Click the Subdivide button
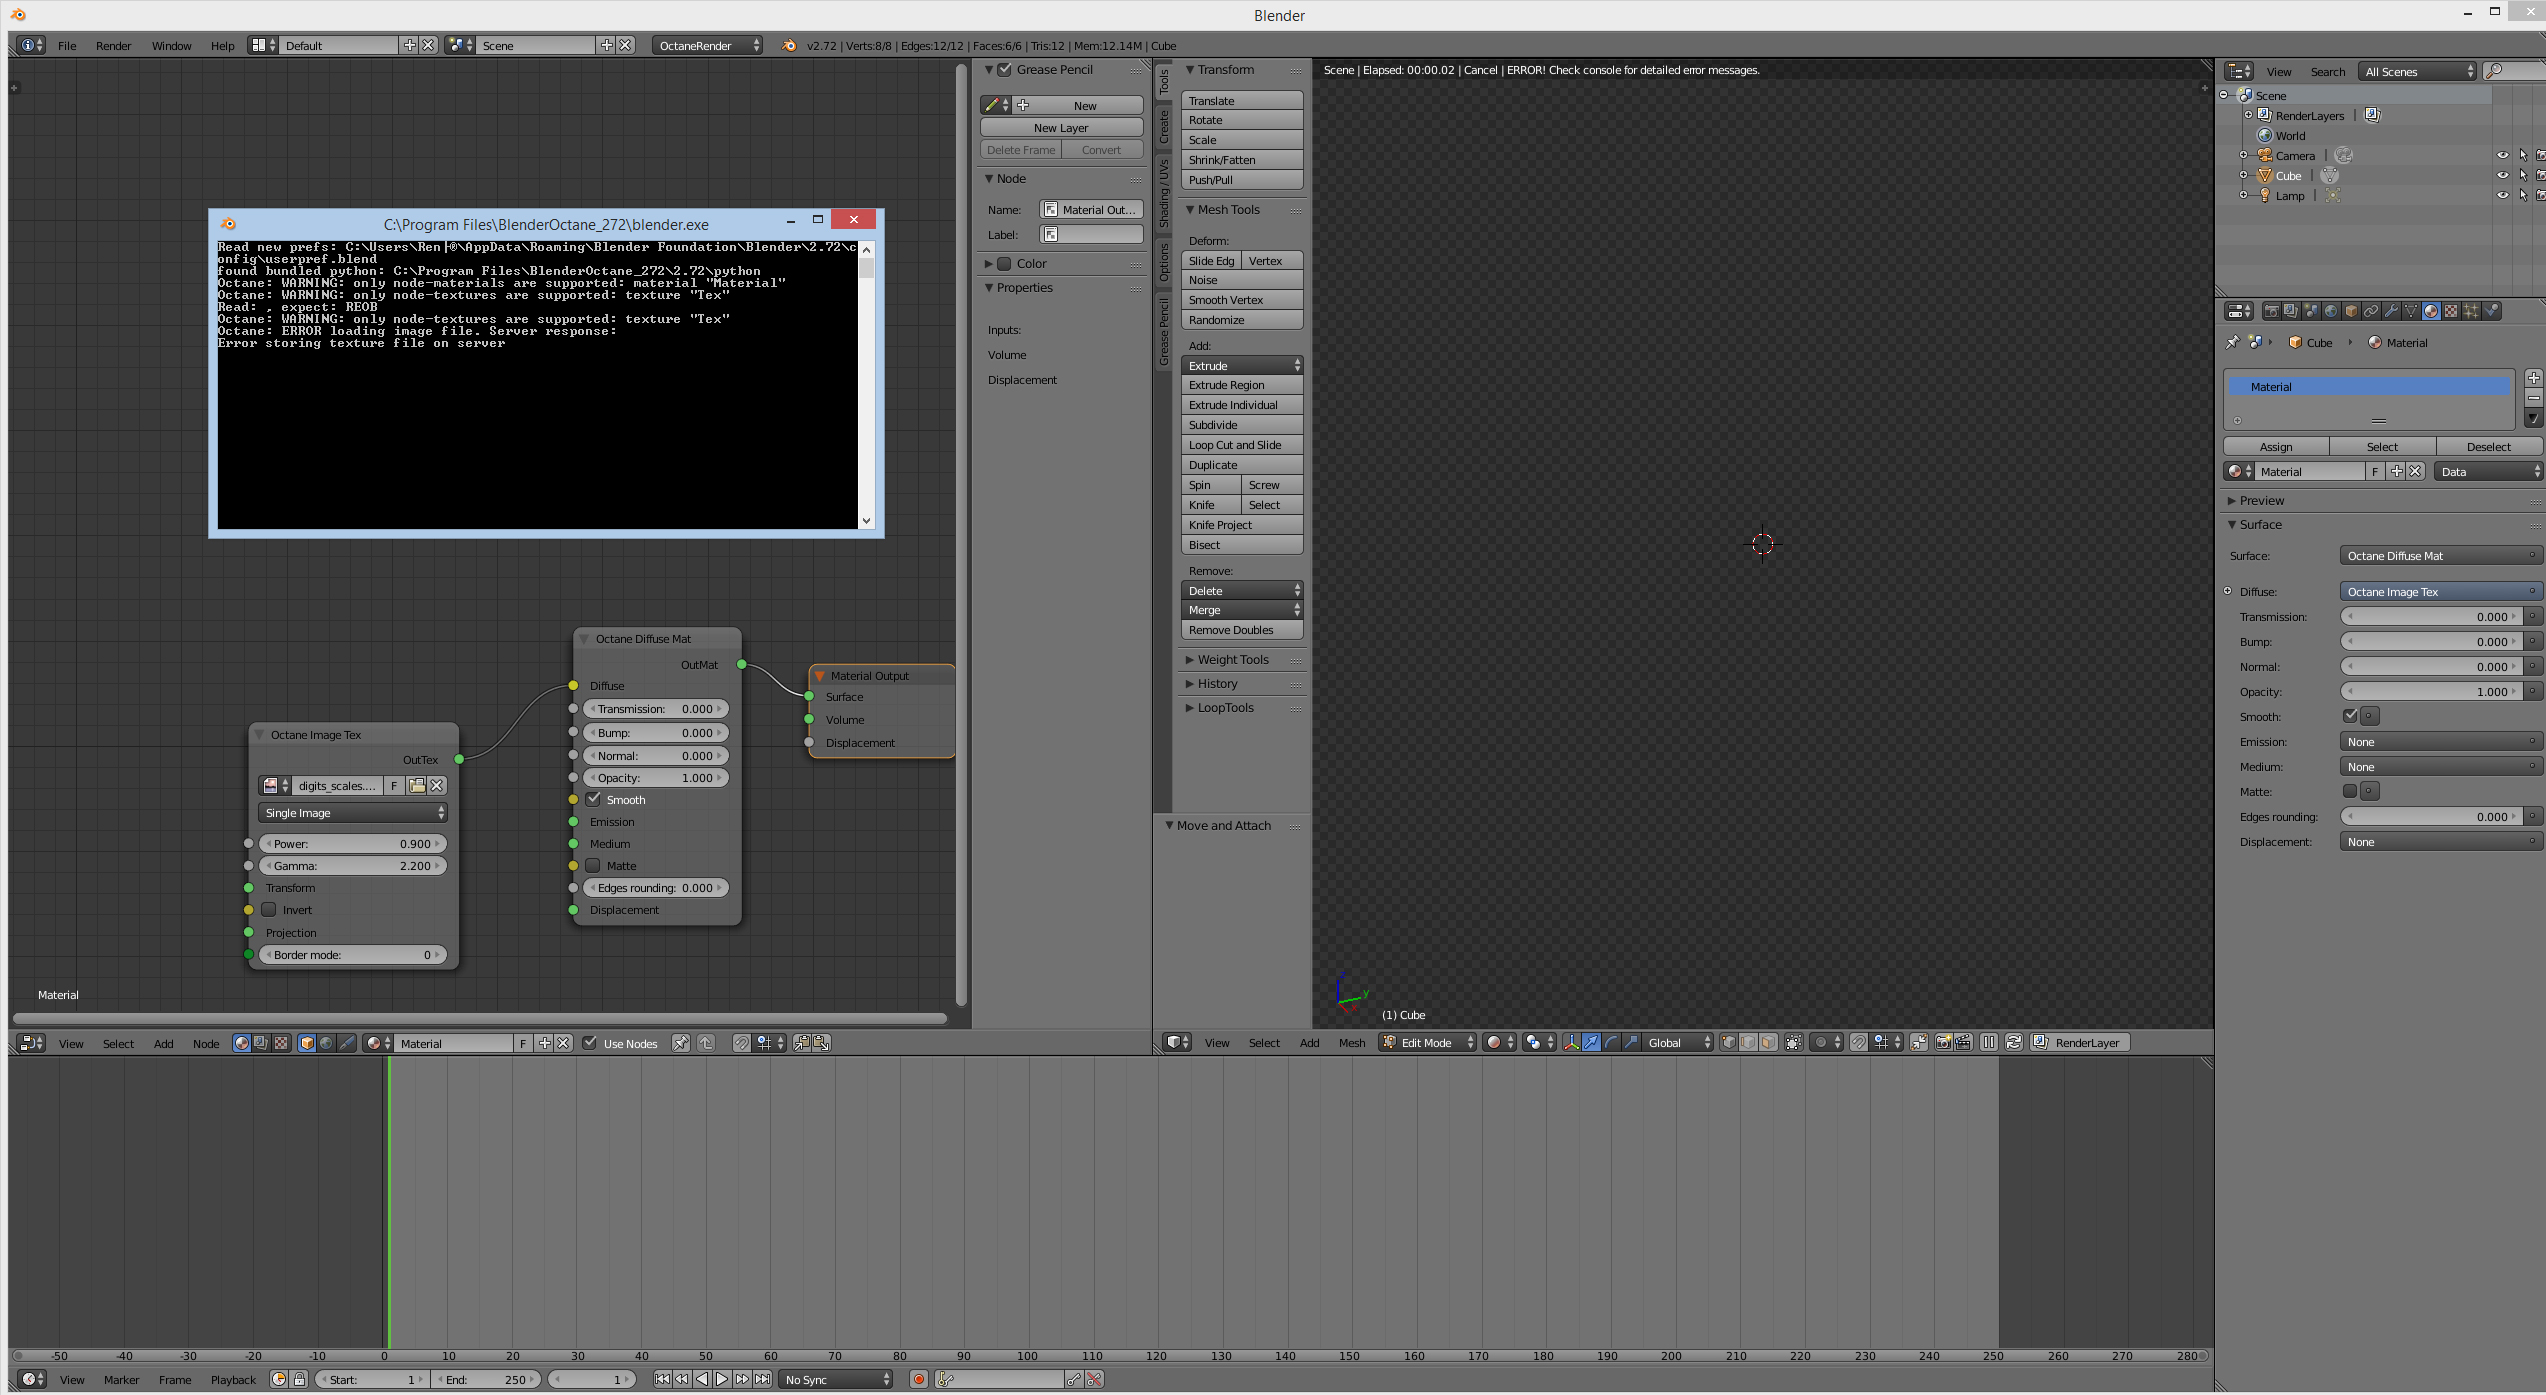The image size is (2546, 1395). [1241, 425]
